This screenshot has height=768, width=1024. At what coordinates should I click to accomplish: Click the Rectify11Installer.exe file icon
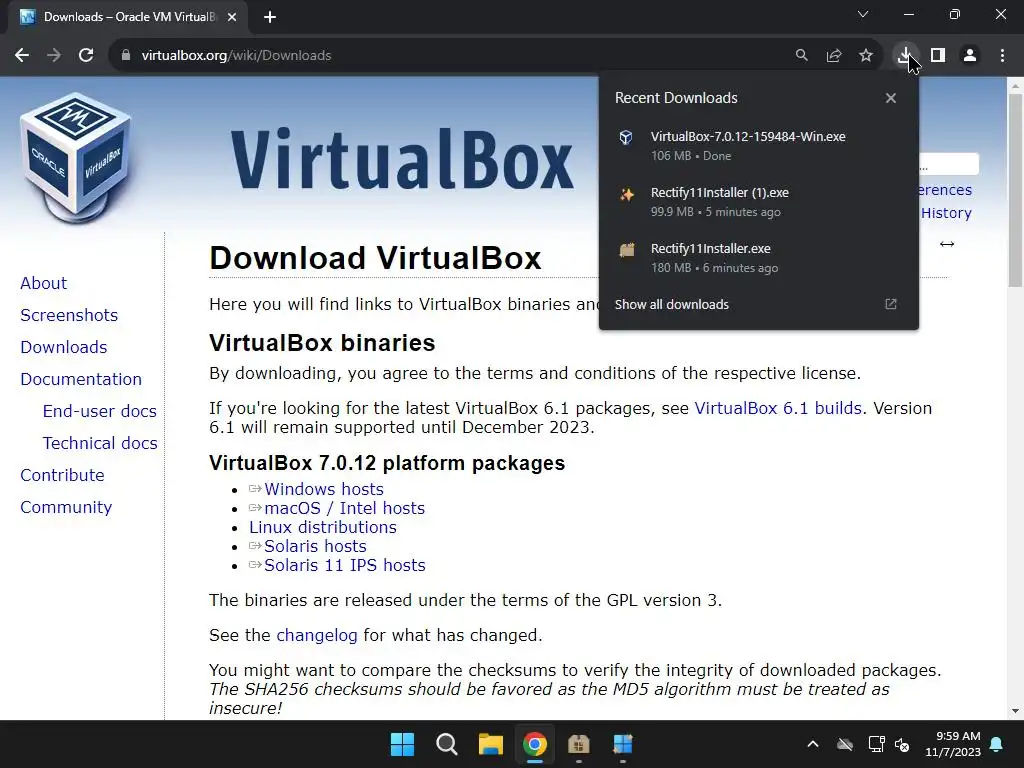pos(626,249)
